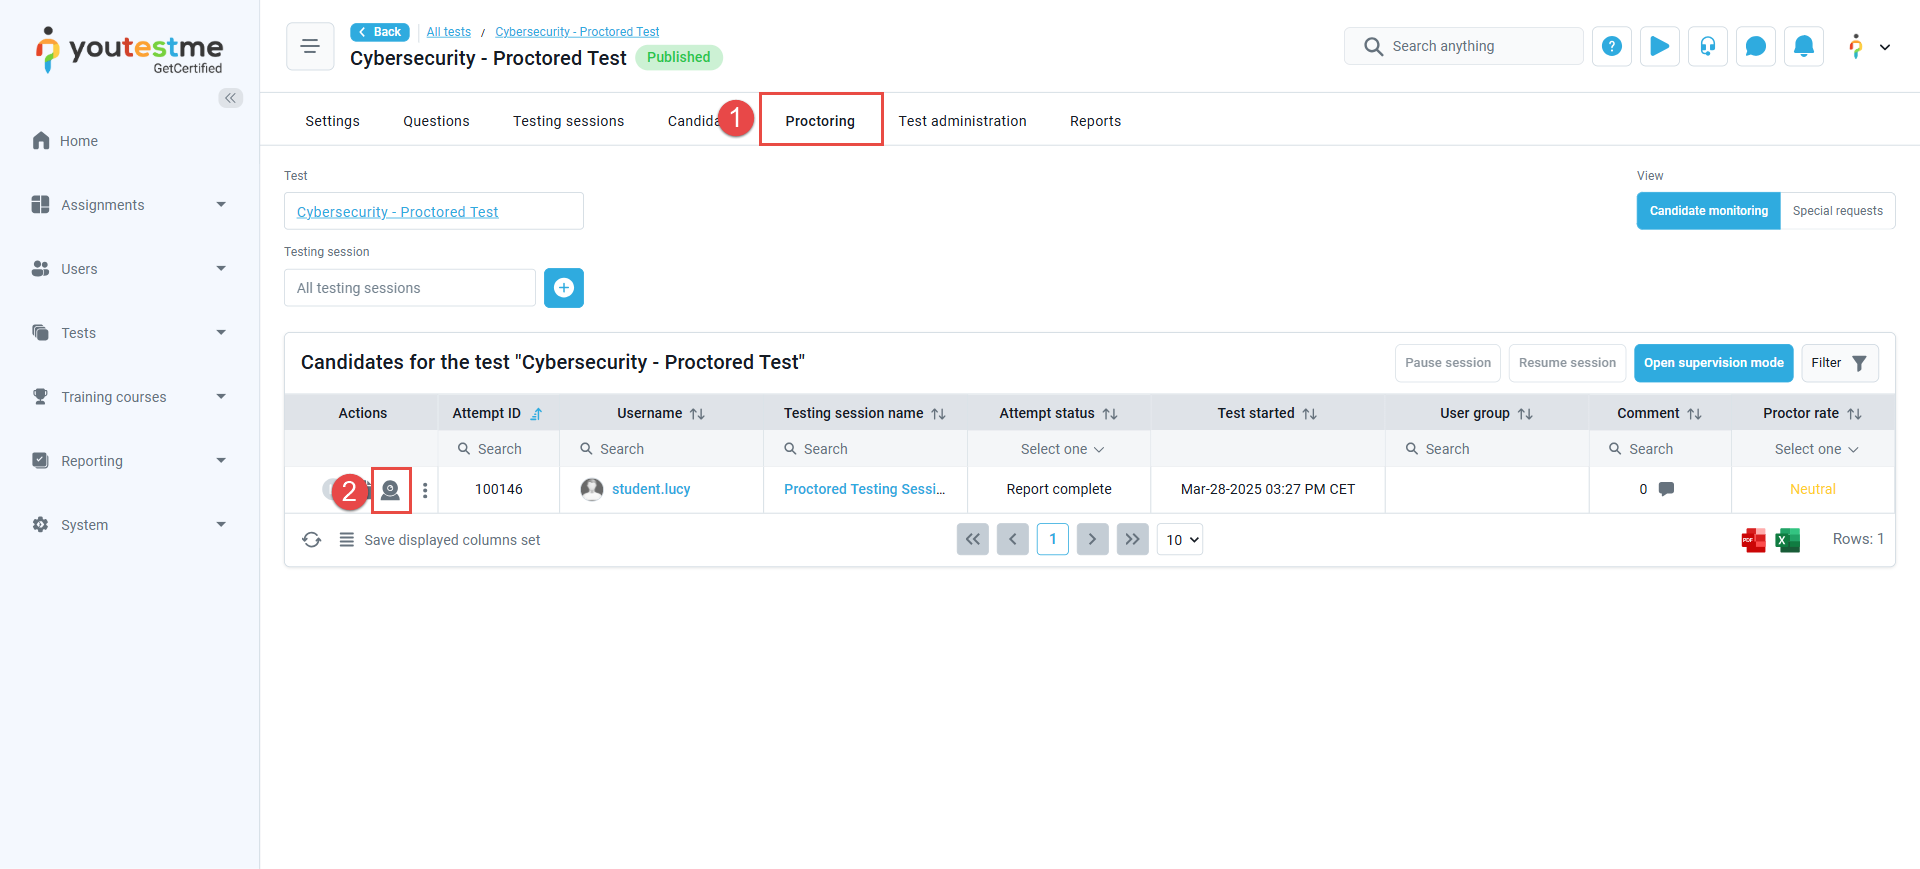Click the YouTestMe logo

click(x=130, y=50)
